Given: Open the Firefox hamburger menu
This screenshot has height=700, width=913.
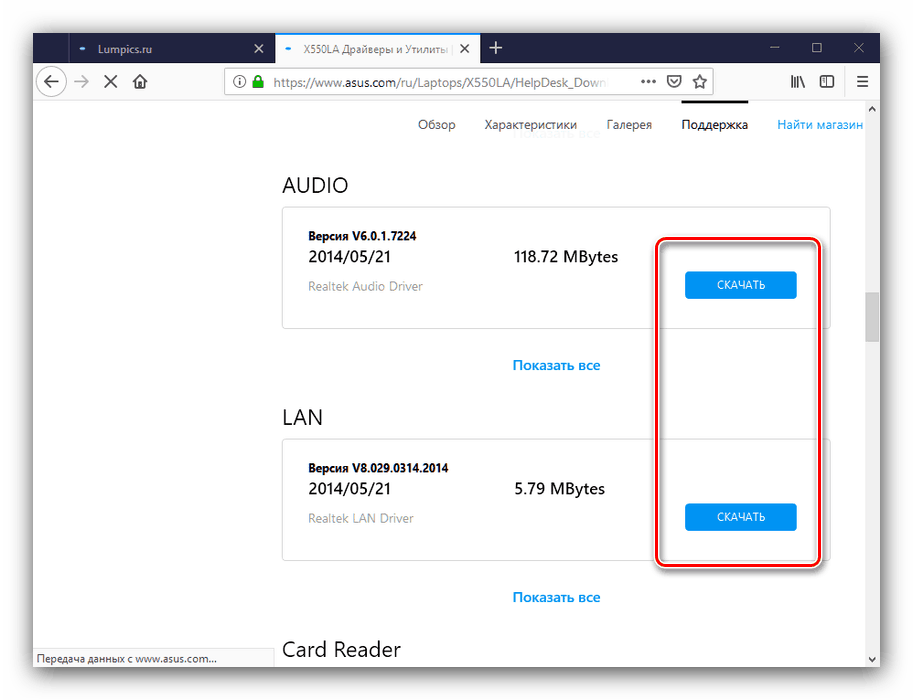Looking at the screenshot, I should click(862, 82).
